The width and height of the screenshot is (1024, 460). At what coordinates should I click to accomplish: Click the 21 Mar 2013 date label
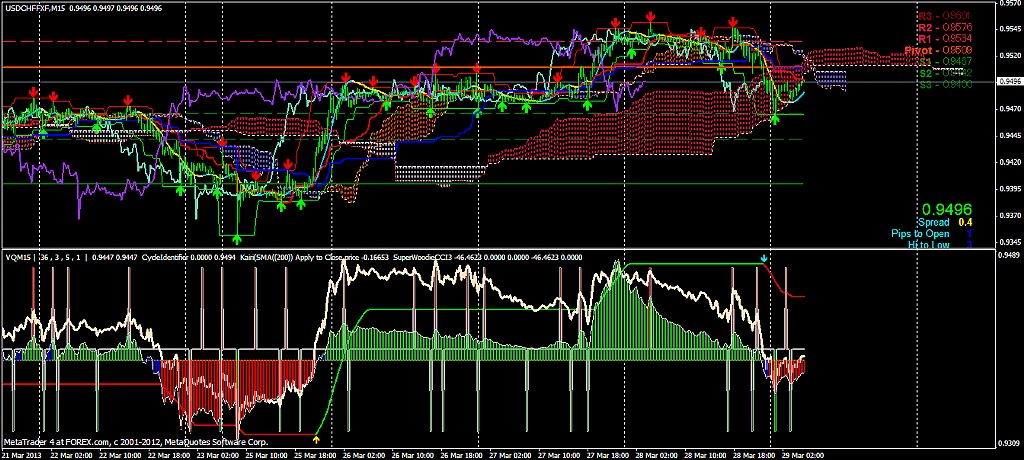pos(20,454)
